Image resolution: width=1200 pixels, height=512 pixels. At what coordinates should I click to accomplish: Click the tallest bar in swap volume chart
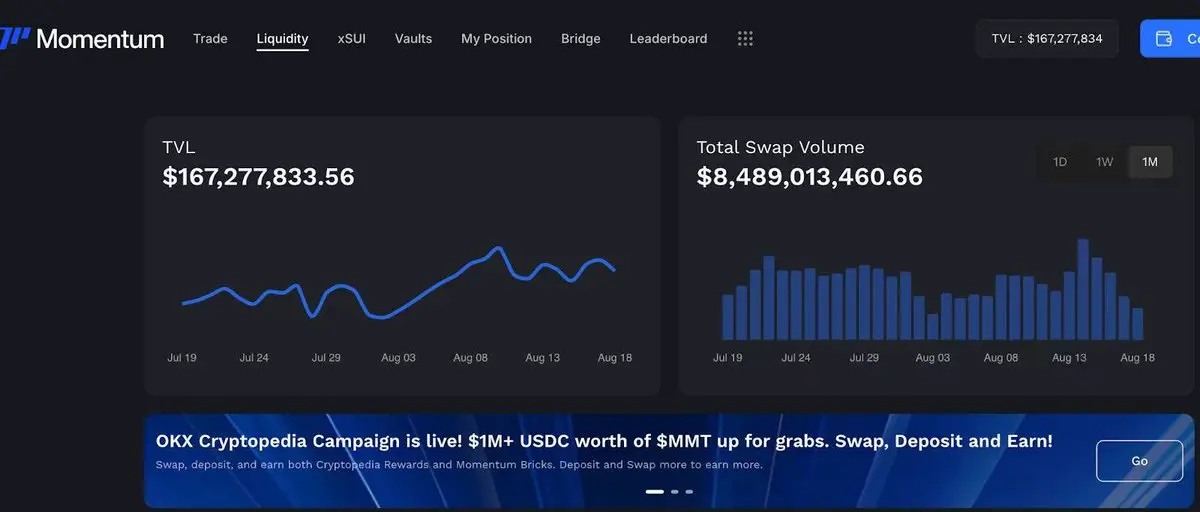[x=1083, y=289]
